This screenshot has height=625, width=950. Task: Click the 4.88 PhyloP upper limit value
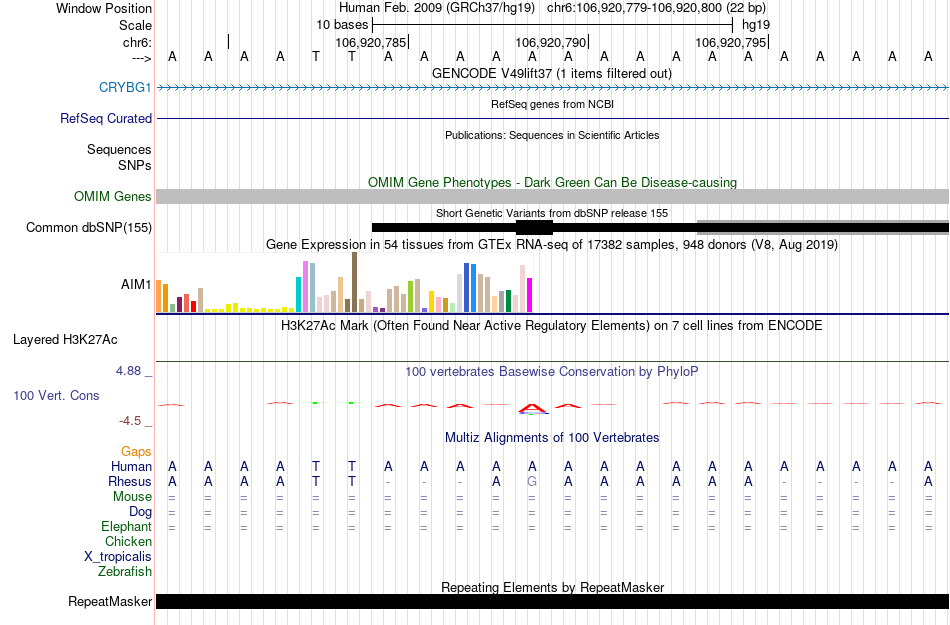128,371
